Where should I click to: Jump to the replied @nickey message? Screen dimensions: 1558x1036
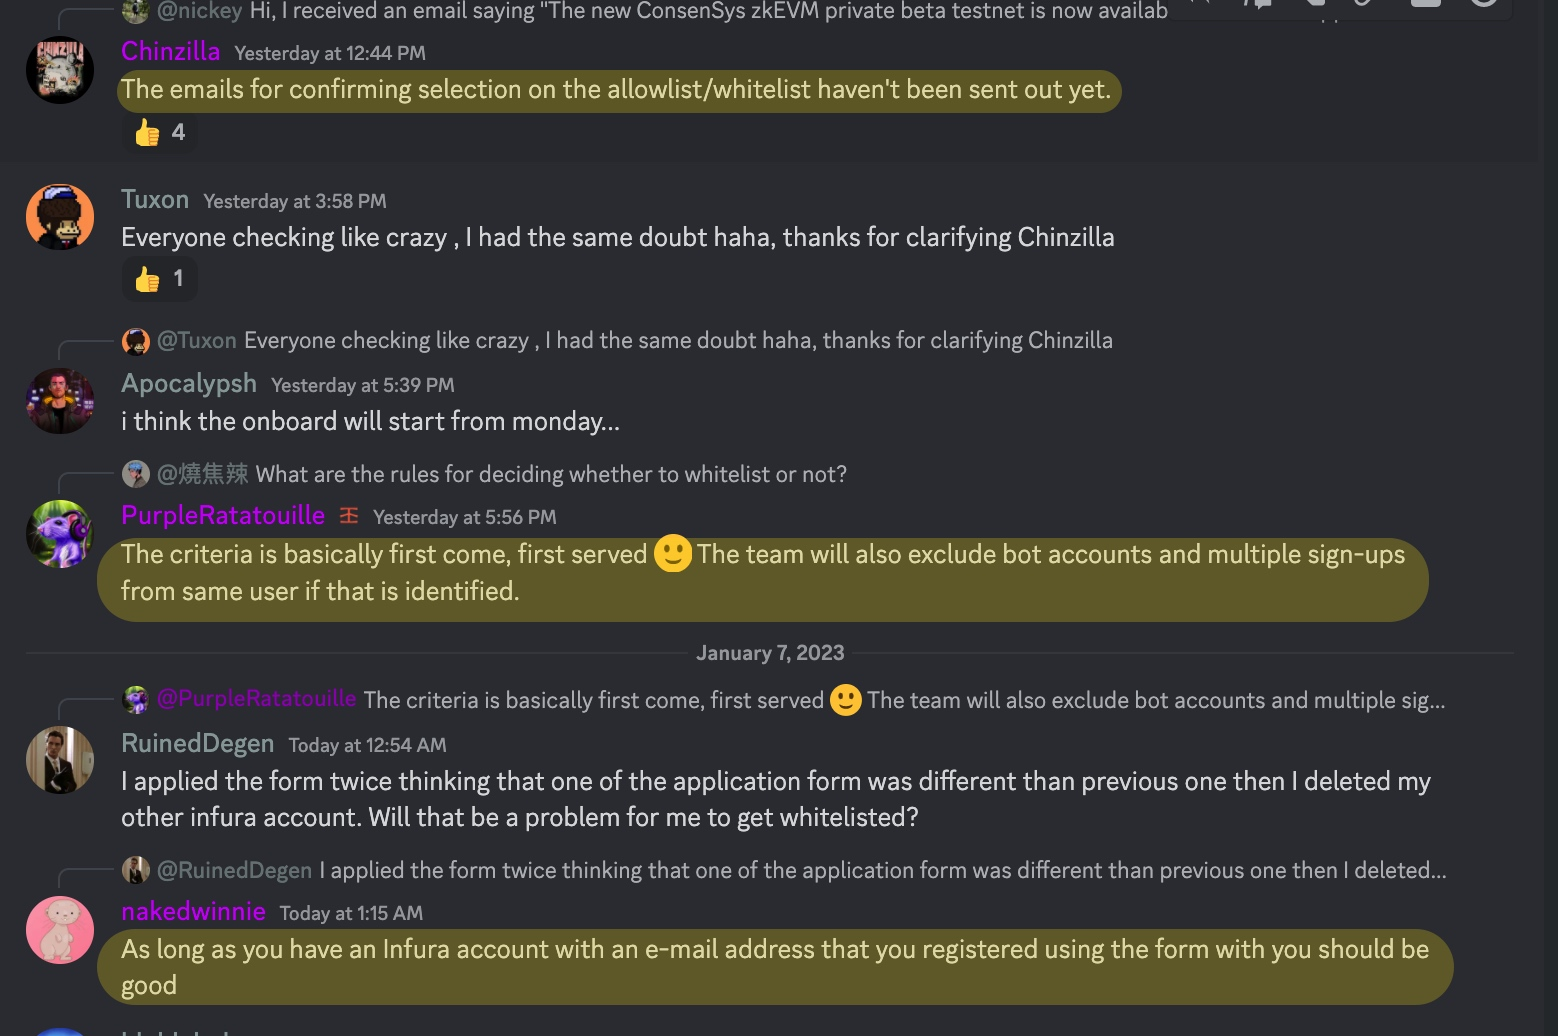[x=662, y=12]
